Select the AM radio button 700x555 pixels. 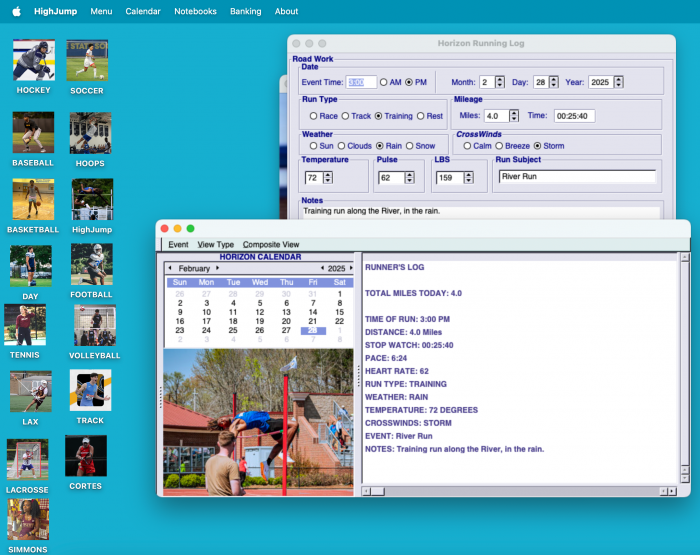point(384,82)
